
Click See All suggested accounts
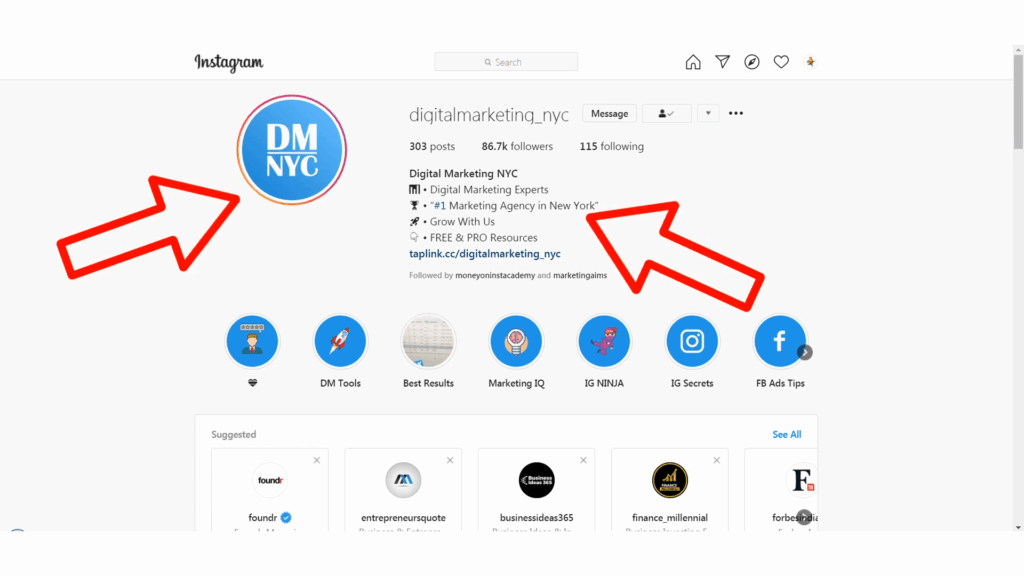[x=786, y=434]
